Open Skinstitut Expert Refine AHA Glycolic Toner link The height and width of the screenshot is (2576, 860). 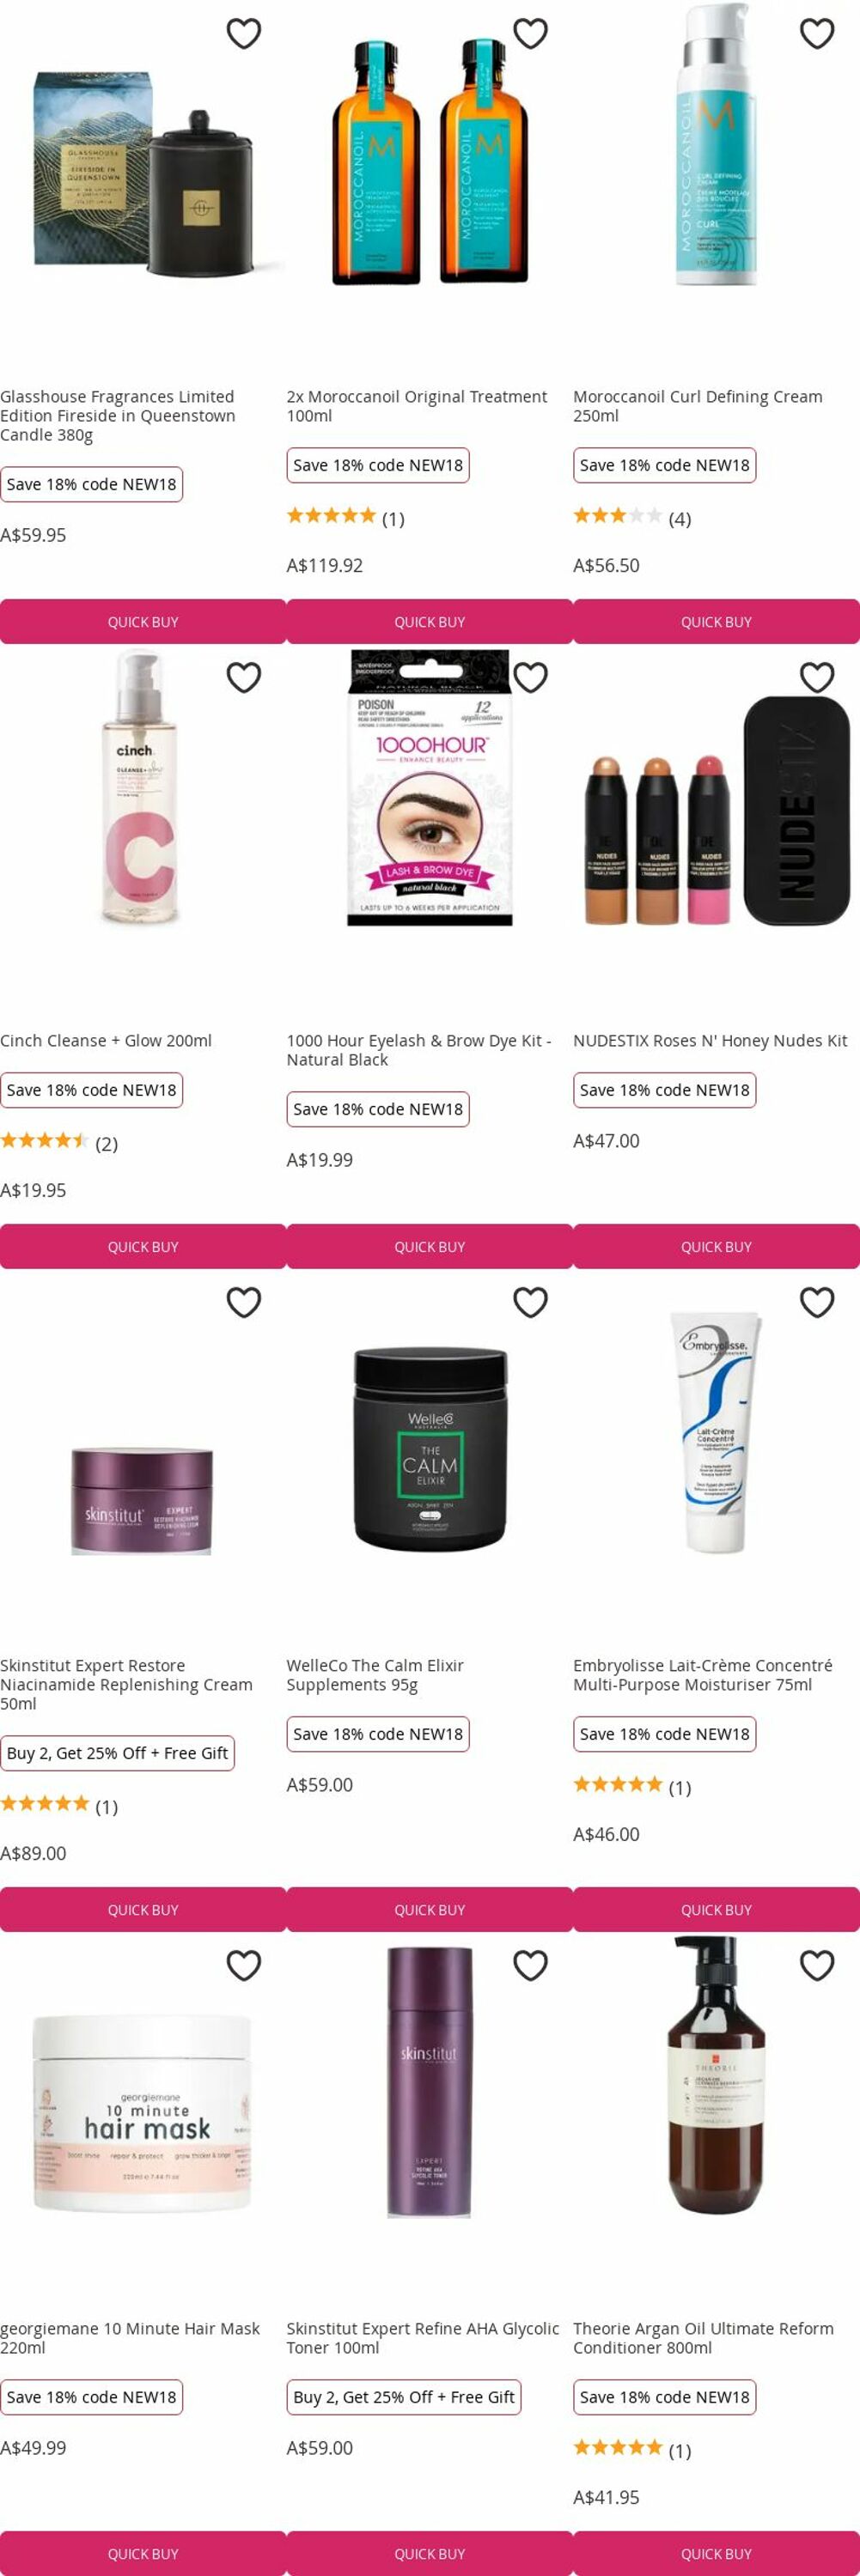(x=423, y=2338)
